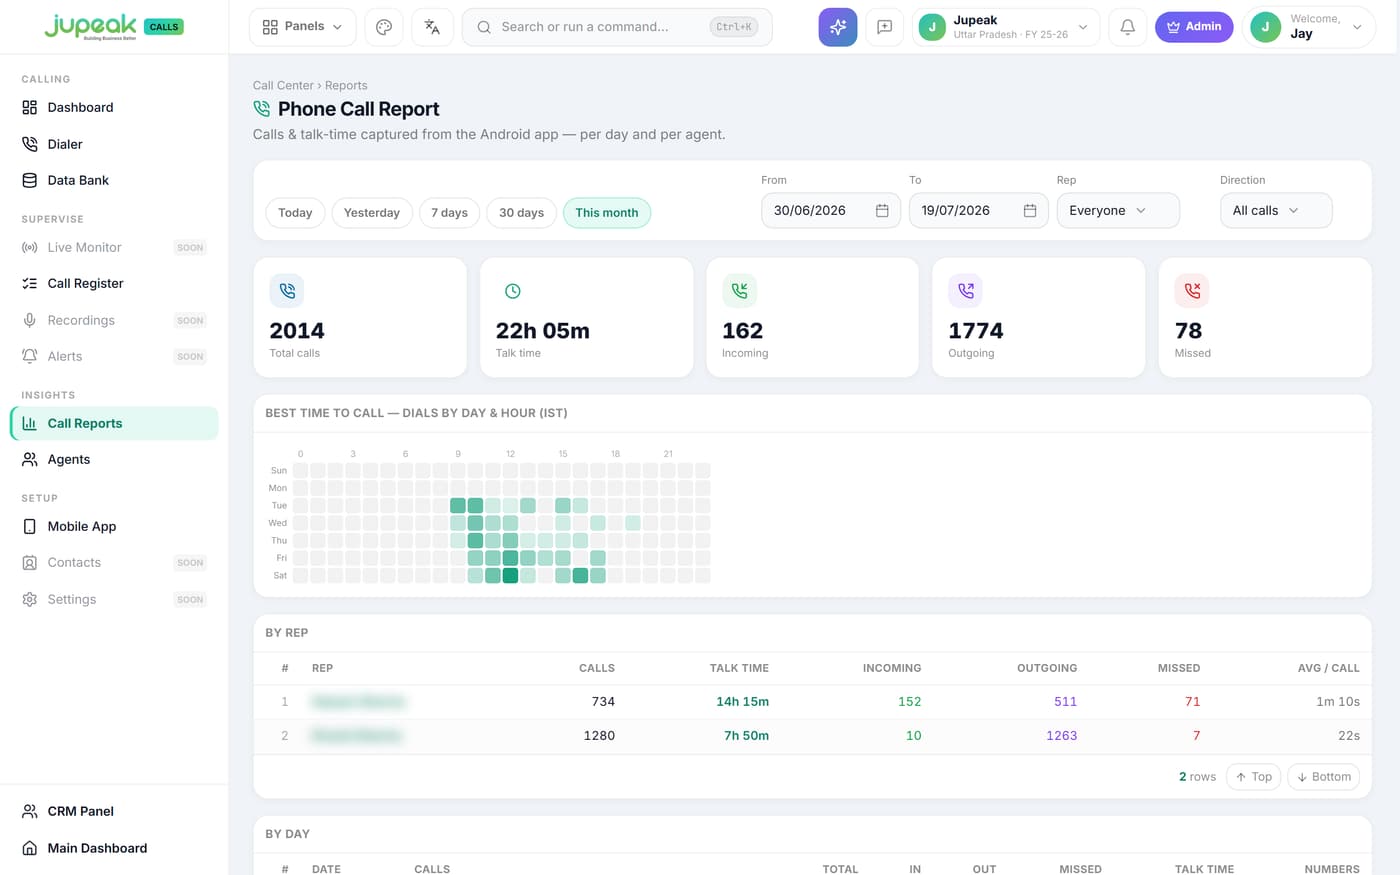1400x875 pixels.
Task: Open the feedback message-plus icon
Action: tap(885, 27)
